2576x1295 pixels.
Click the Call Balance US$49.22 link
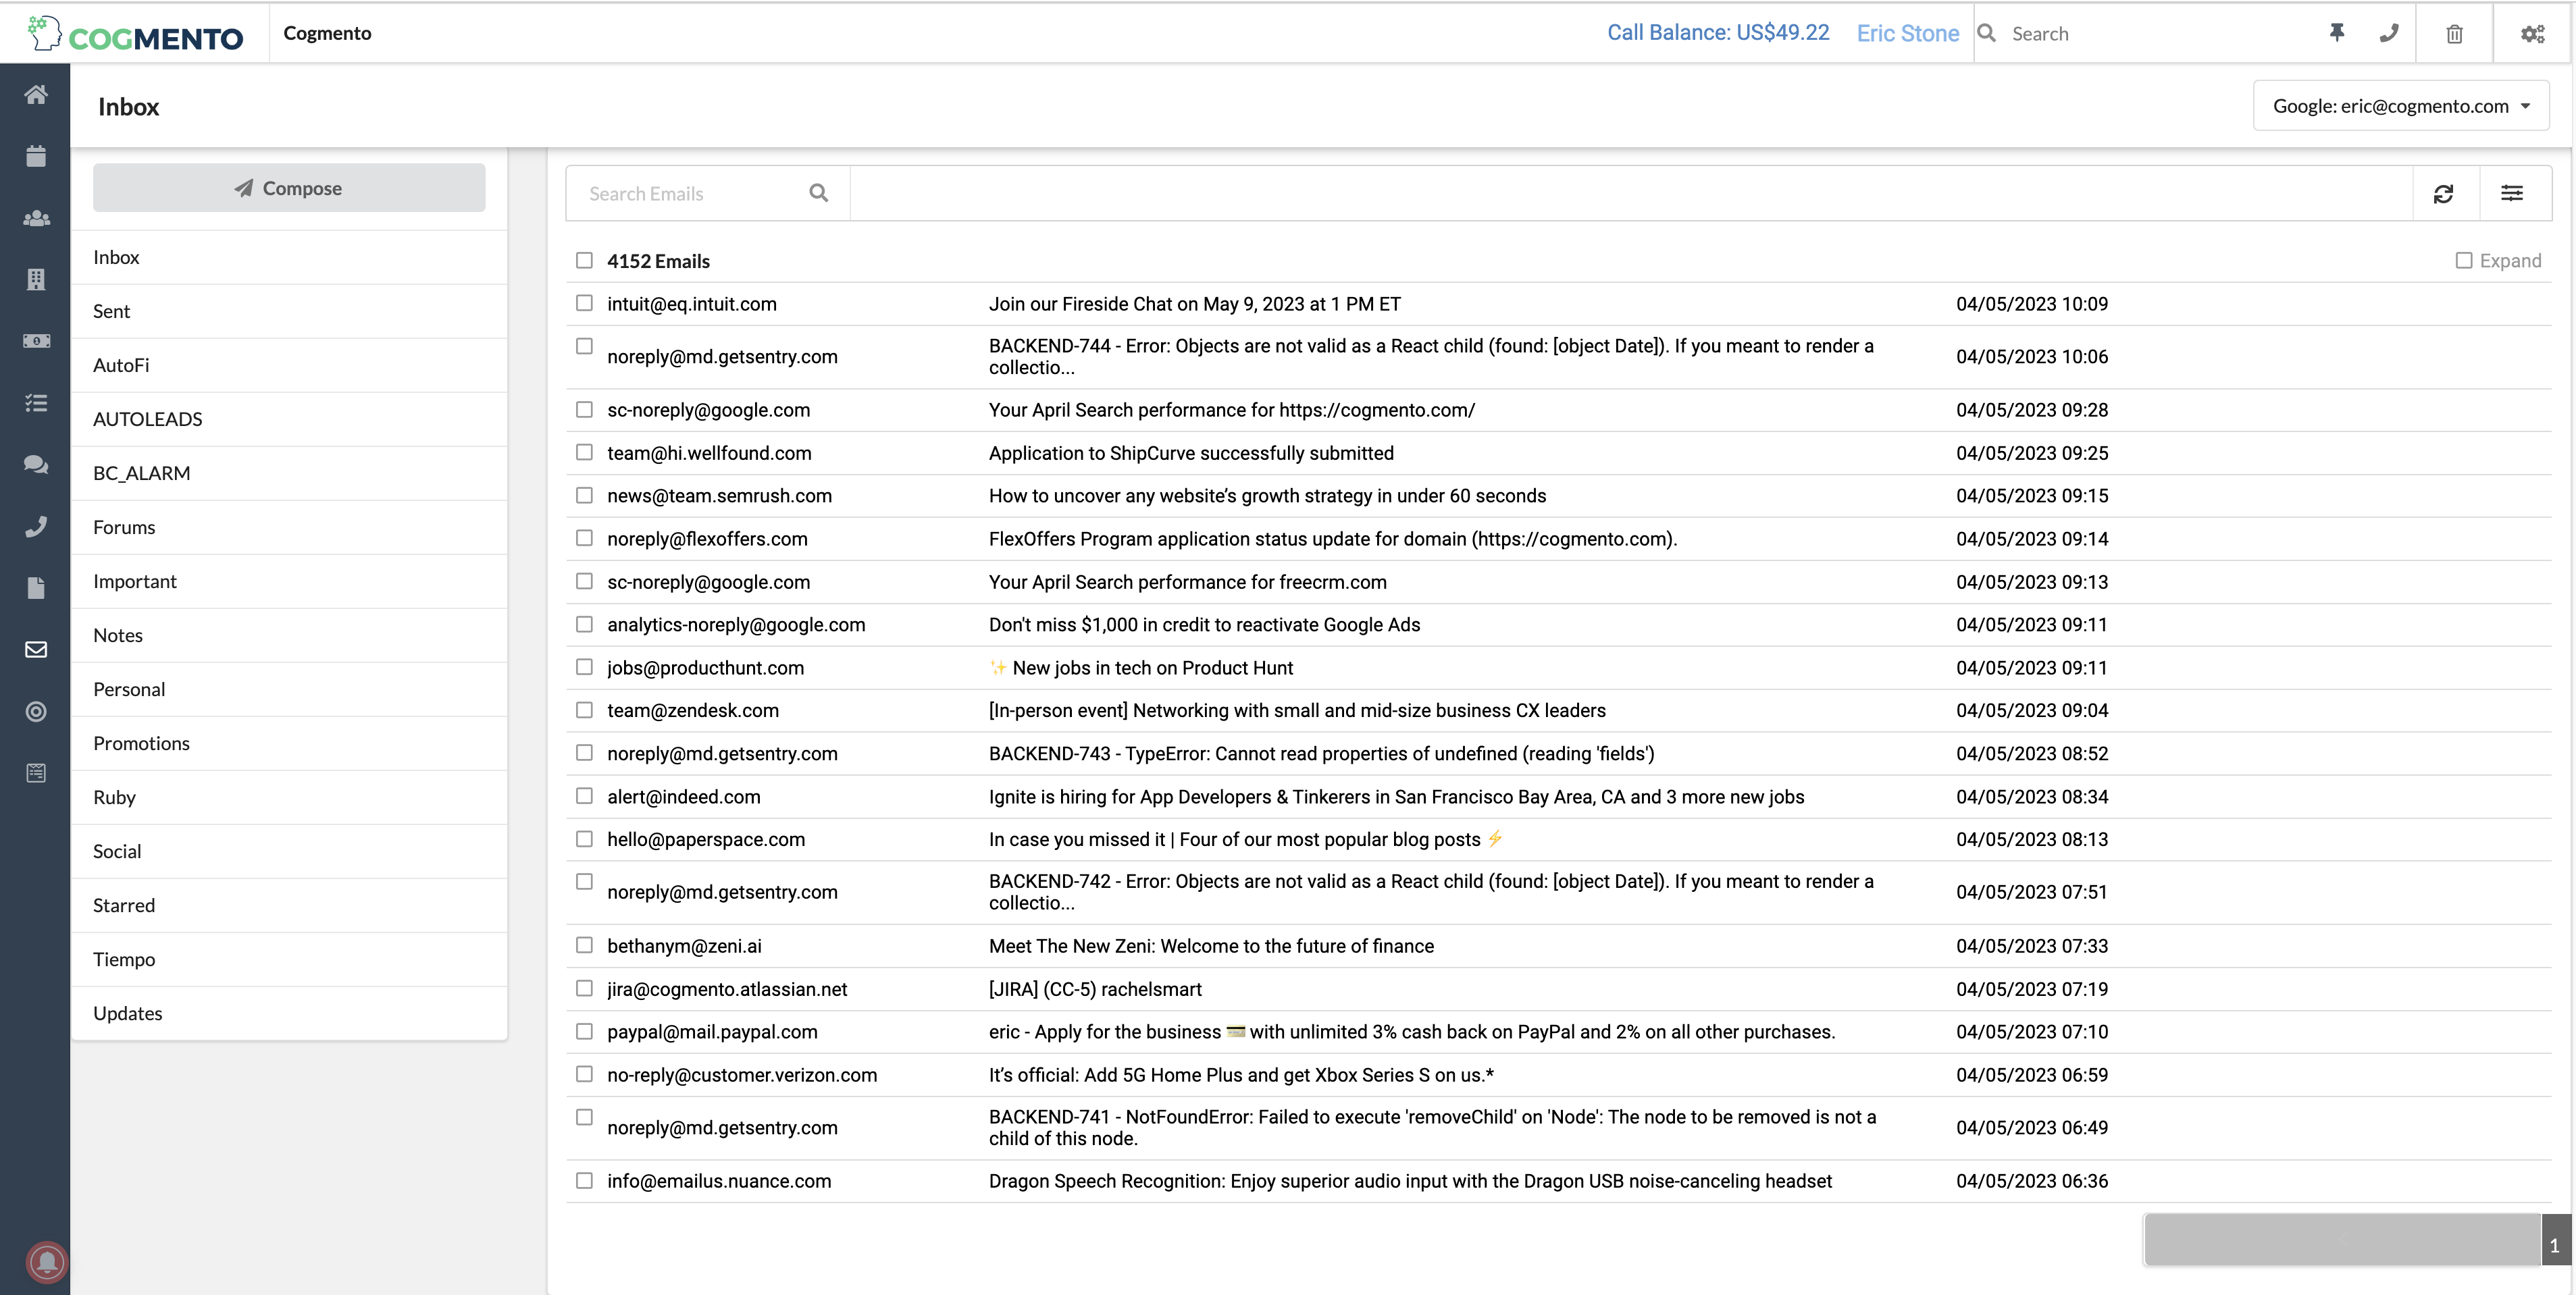pyautogui.click(x=1718, y=32)
